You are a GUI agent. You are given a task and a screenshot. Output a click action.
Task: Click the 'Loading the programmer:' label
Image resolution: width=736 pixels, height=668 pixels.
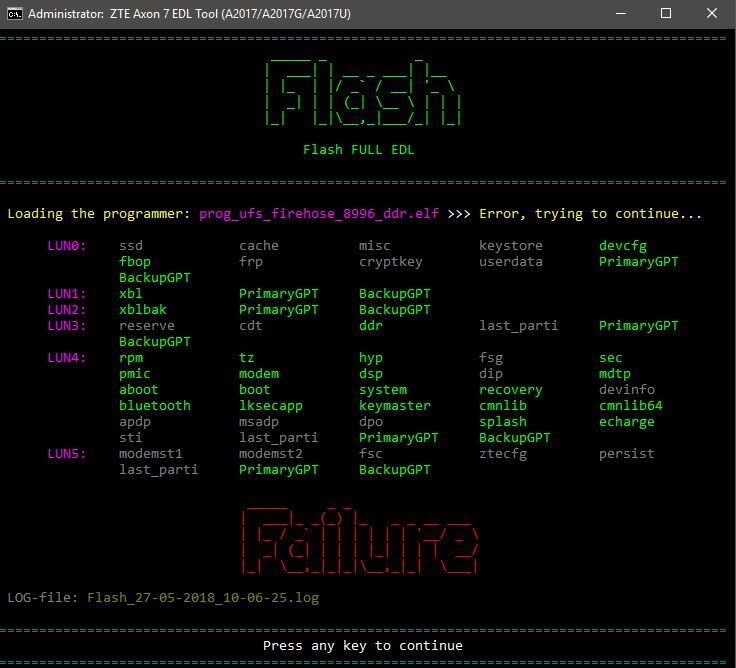[x=99, y=214]
